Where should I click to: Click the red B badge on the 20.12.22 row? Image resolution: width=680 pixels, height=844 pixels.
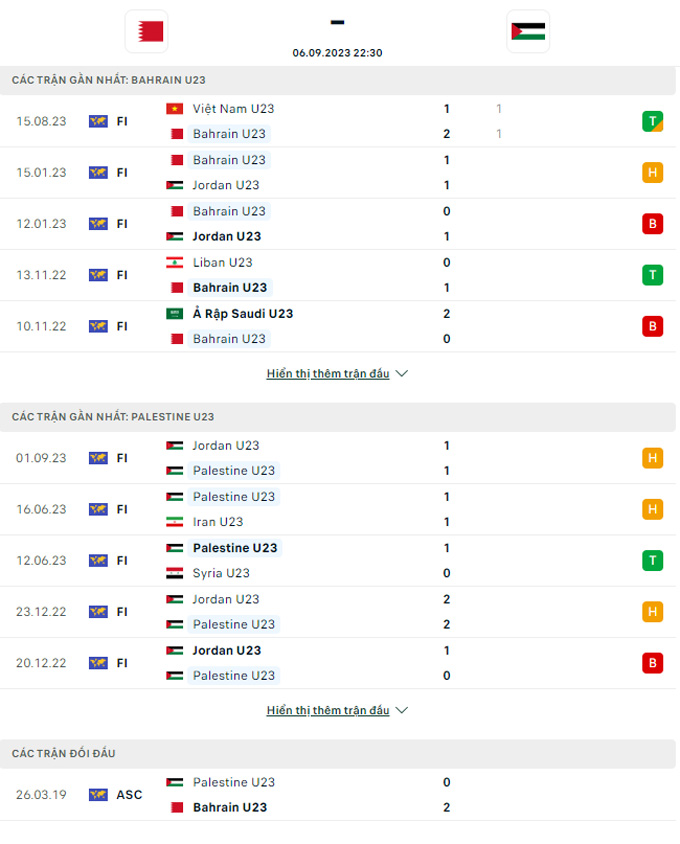652,662
